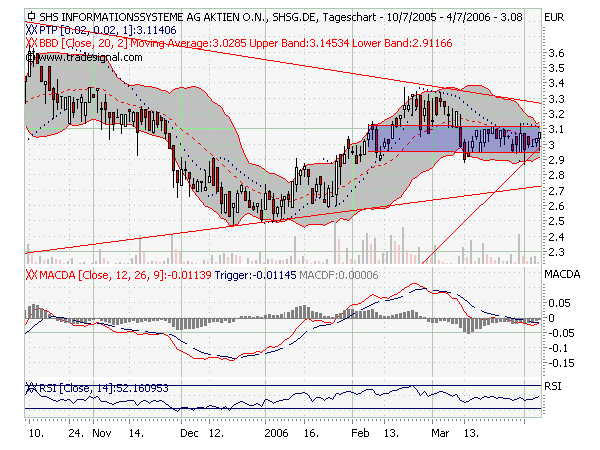Click the EUR axis label
The height and width of the screenshot is (450, 600).
point(554,17)
